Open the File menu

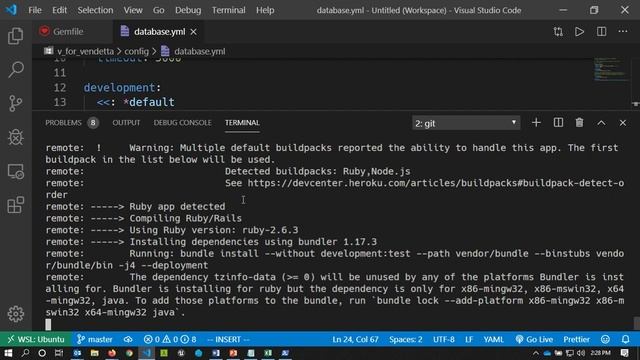pyautogui.click(x=35, y=10)
